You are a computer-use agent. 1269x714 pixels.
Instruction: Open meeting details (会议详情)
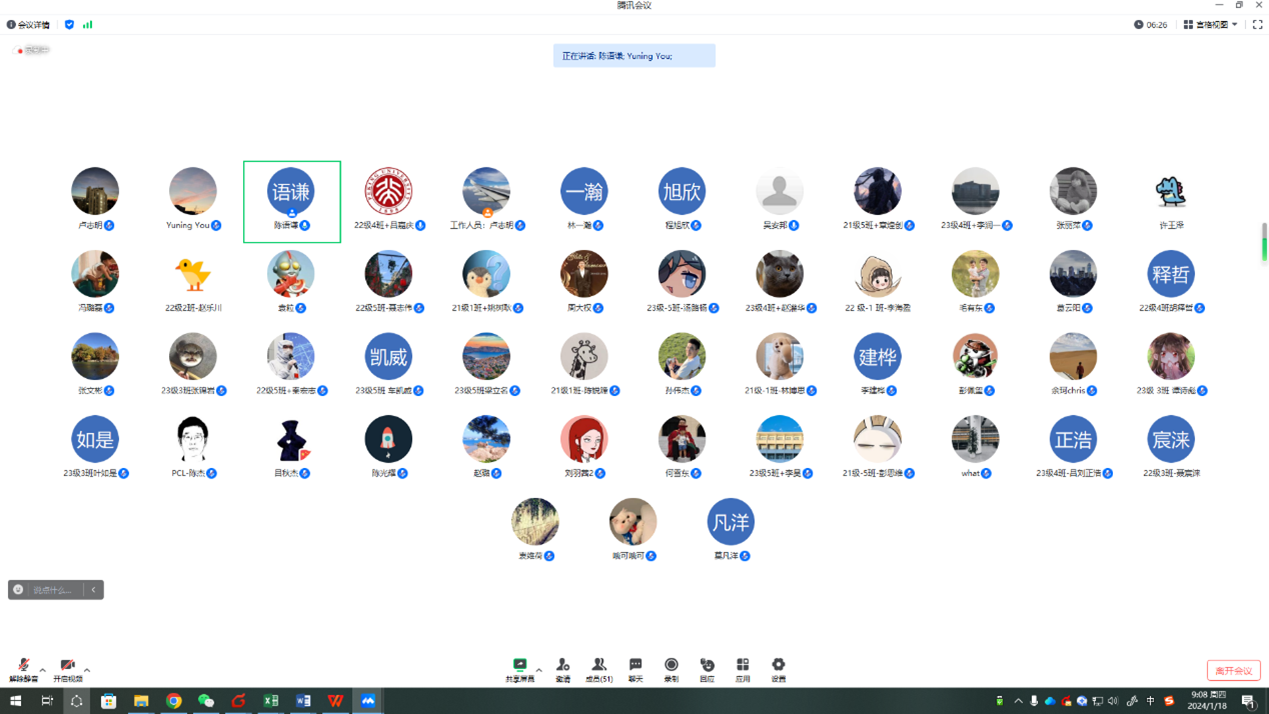point(28,25)
